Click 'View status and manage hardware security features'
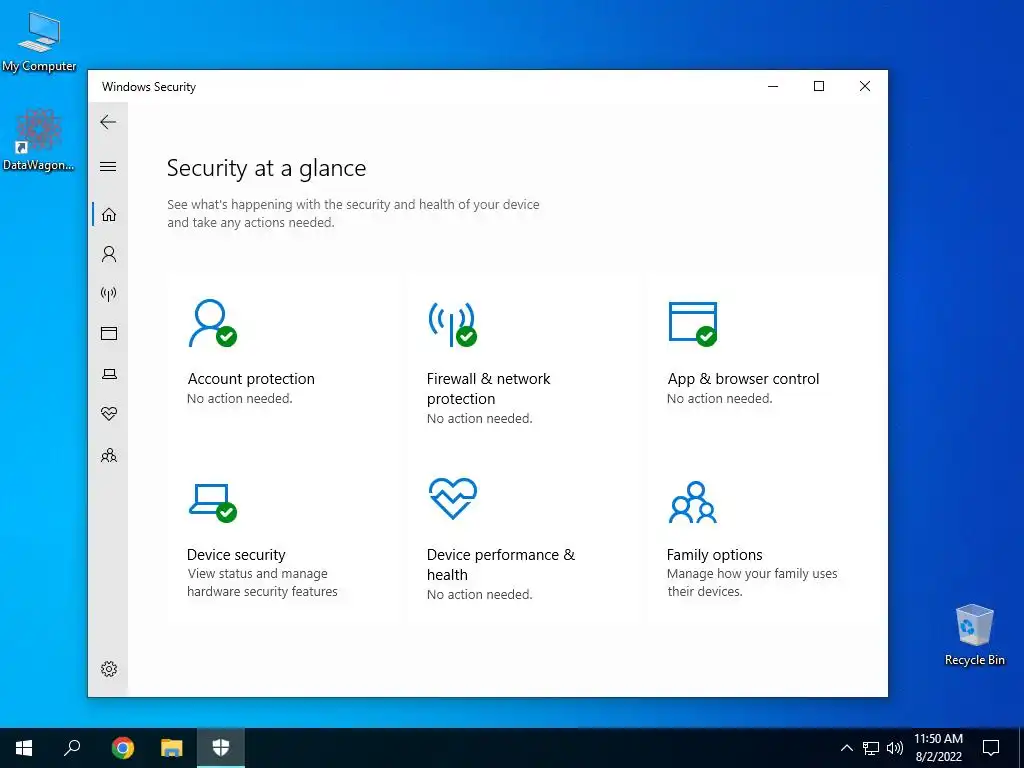 (263, 583)
